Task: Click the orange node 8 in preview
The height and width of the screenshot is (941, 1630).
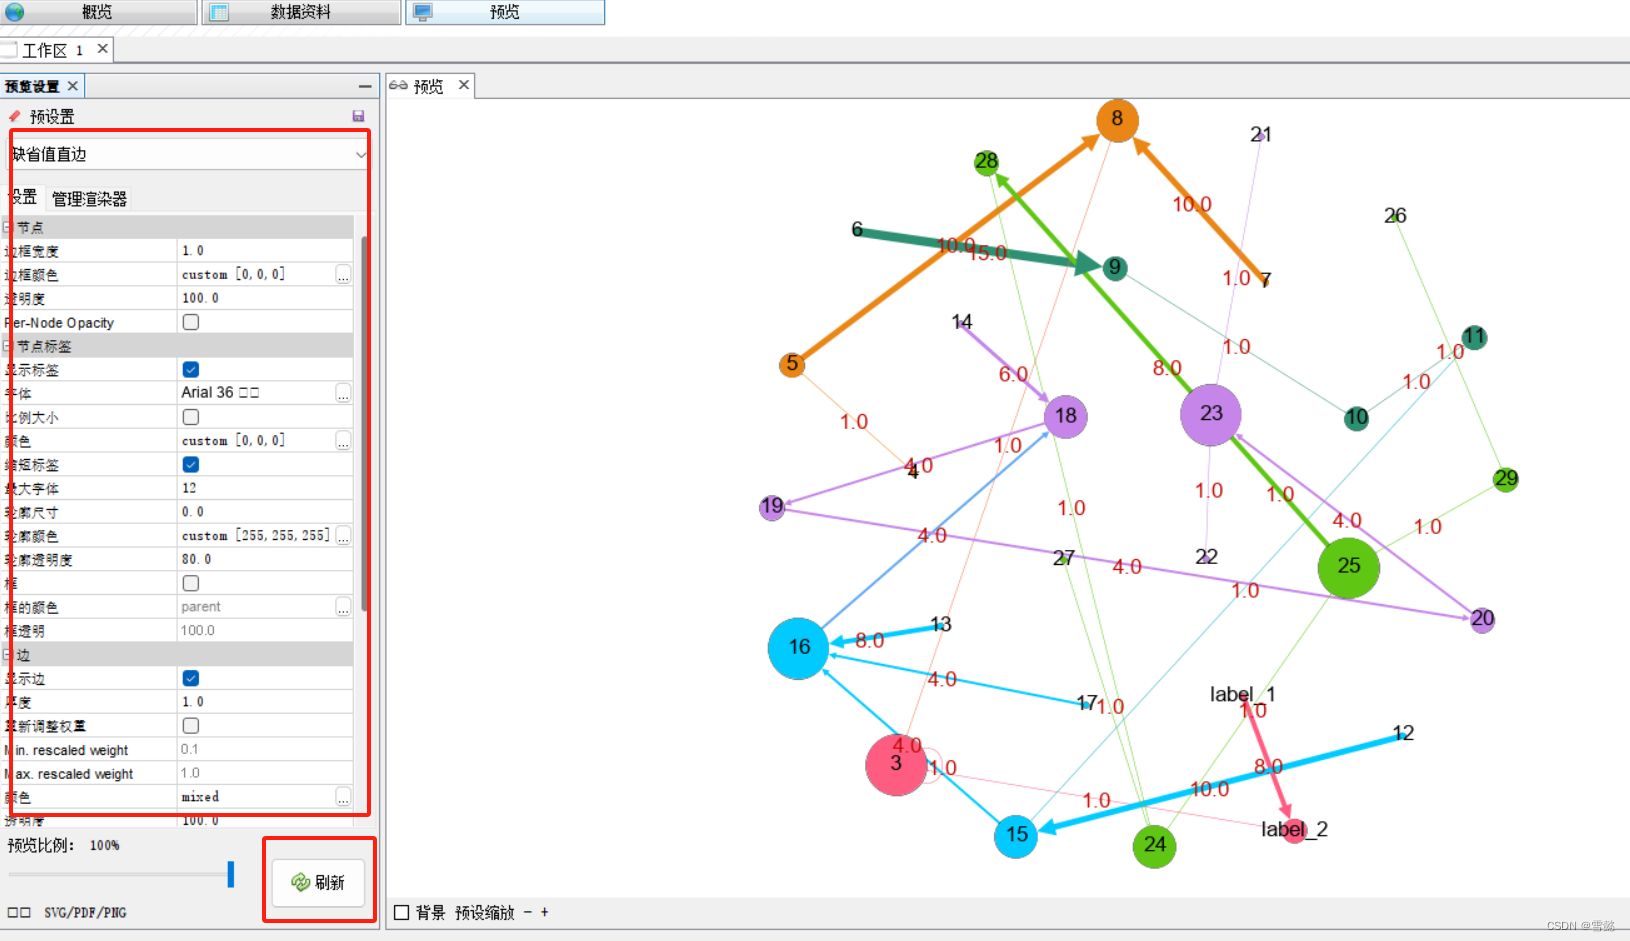Action: (x=1117, y=120)
